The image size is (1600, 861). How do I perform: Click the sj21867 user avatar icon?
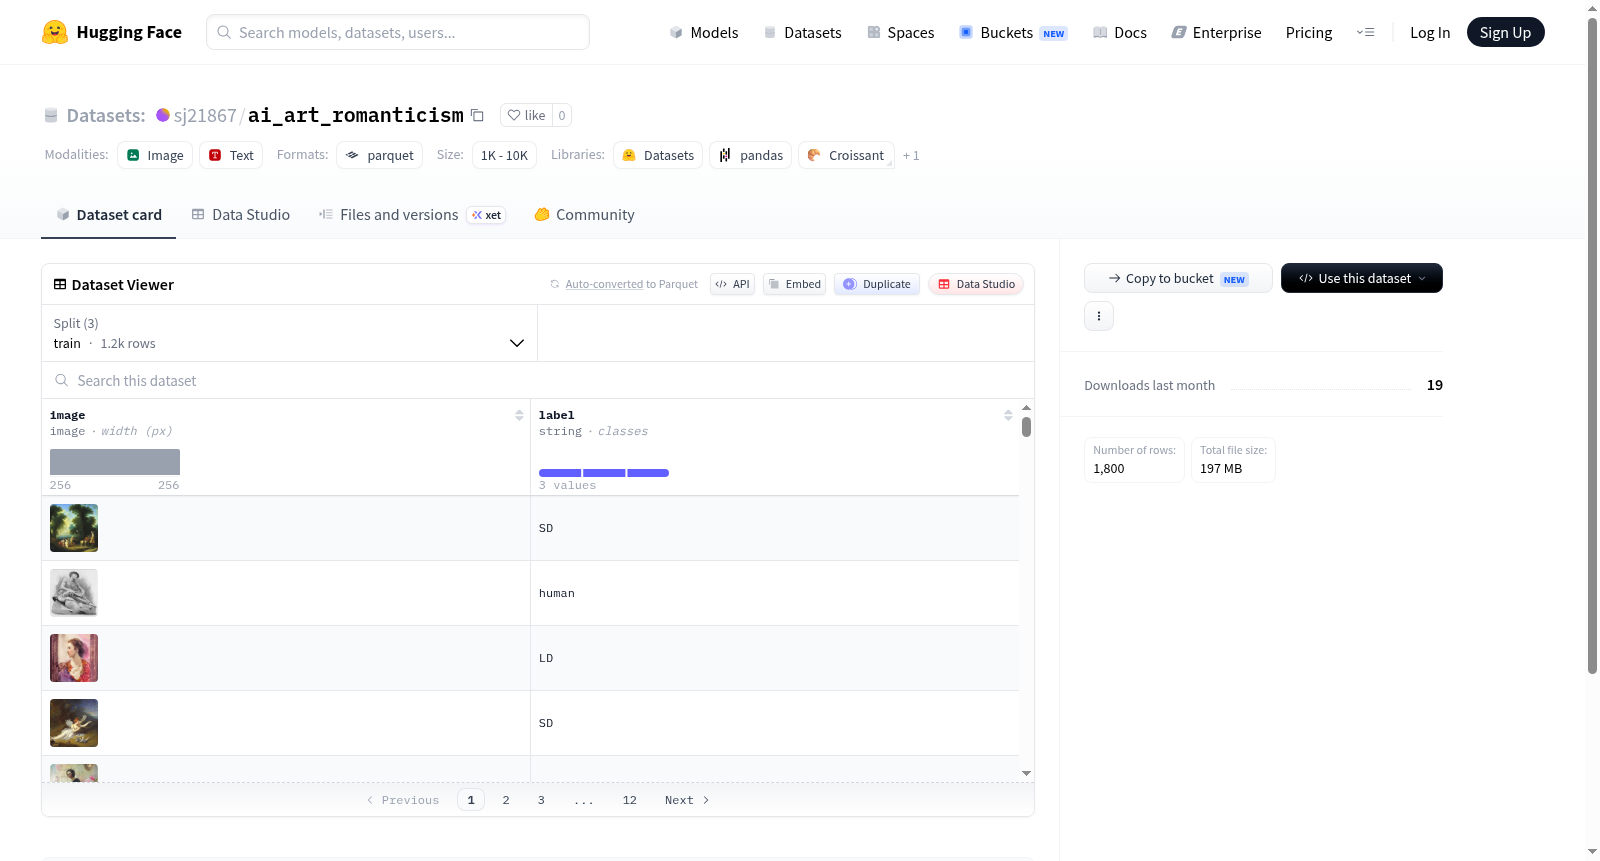click(x=163, y=115)
